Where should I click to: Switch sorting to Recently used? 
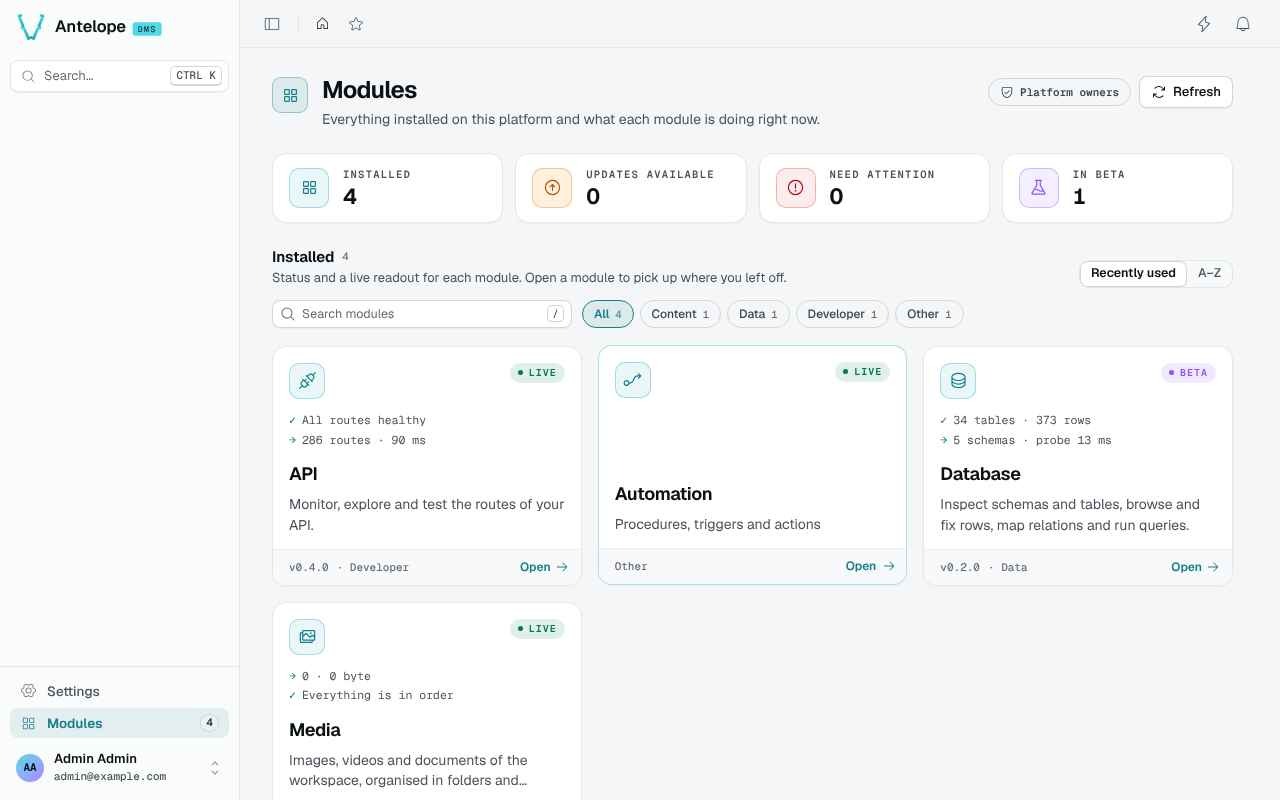point(1133,273)
